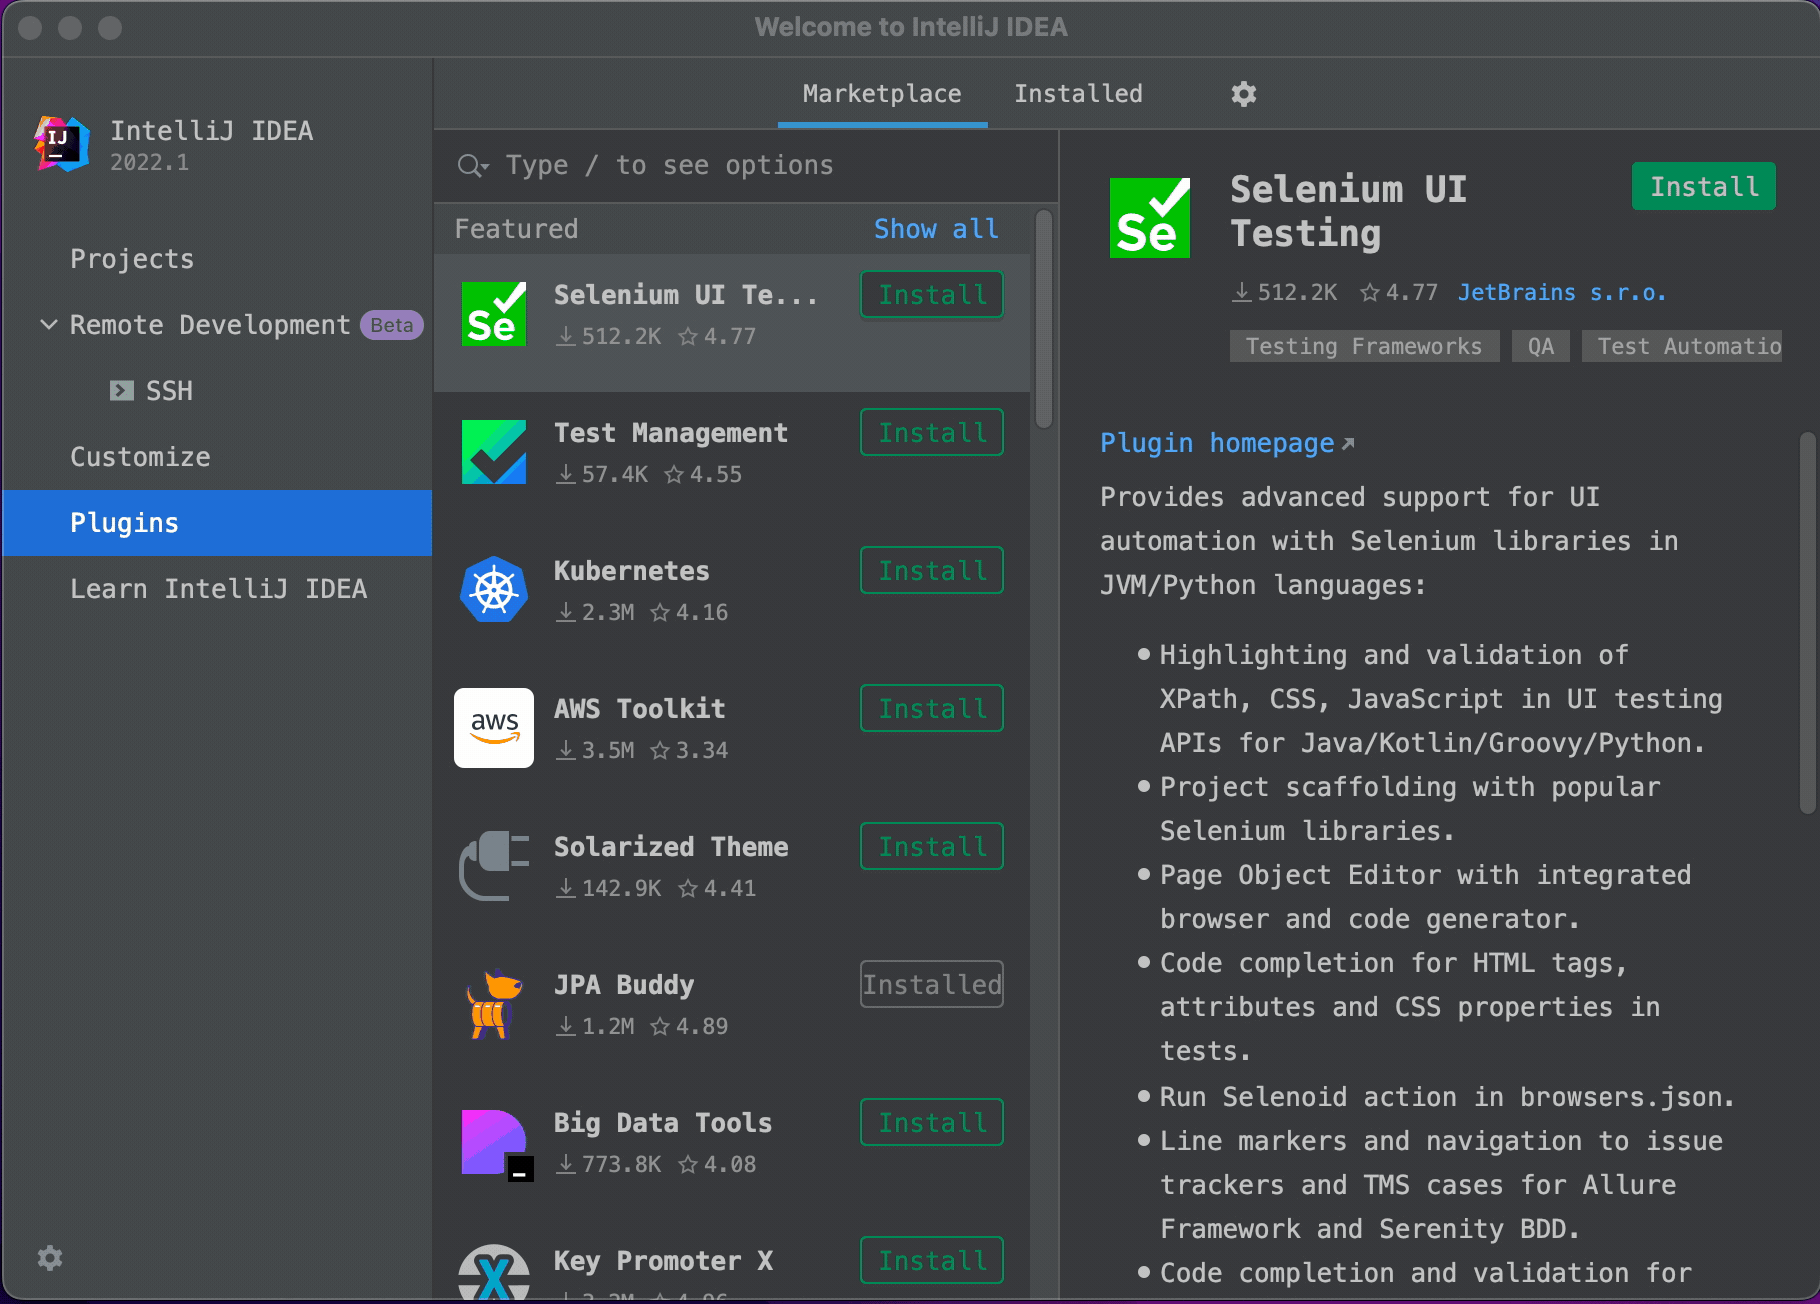Open the Plugin homepage link
This screenshot has width=1820, height=1304.
click(x=1216, y=443)
